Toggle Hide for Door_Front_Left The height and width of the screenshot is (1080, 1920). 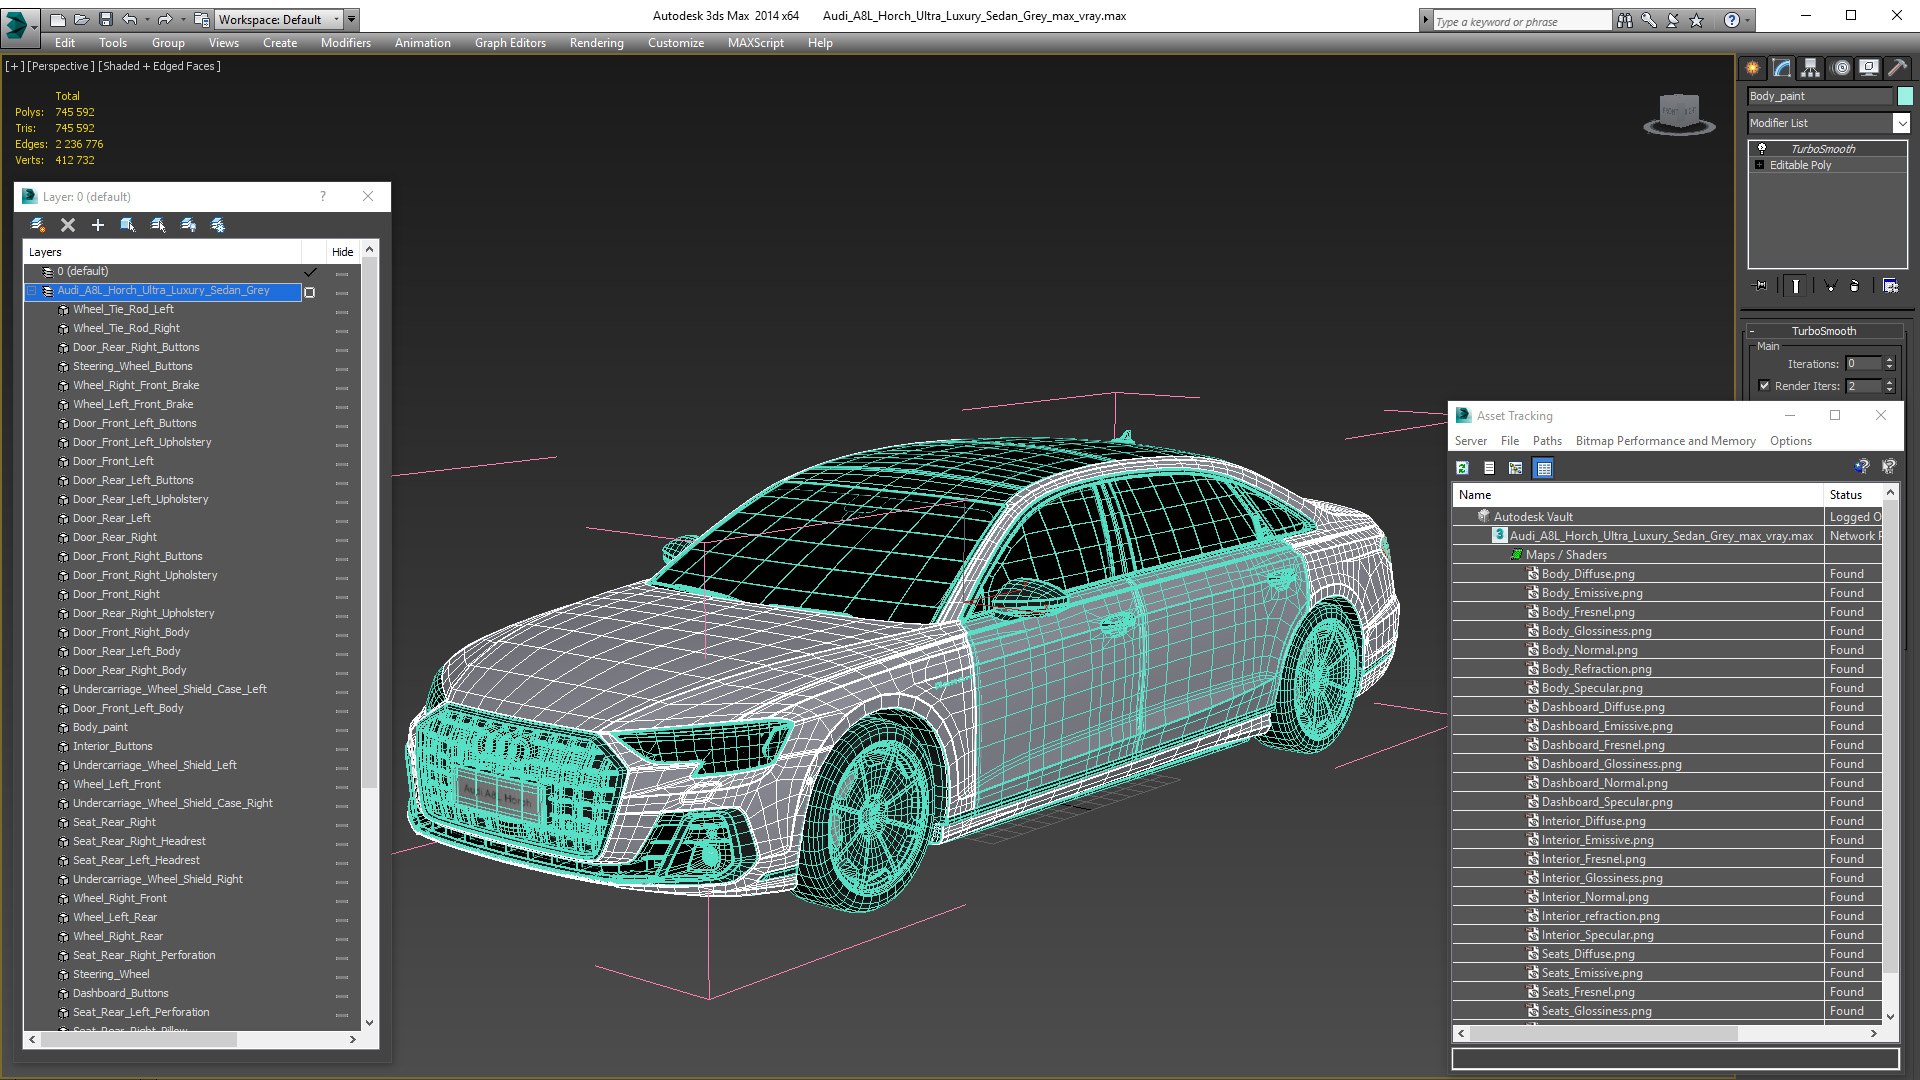point(342,463)
